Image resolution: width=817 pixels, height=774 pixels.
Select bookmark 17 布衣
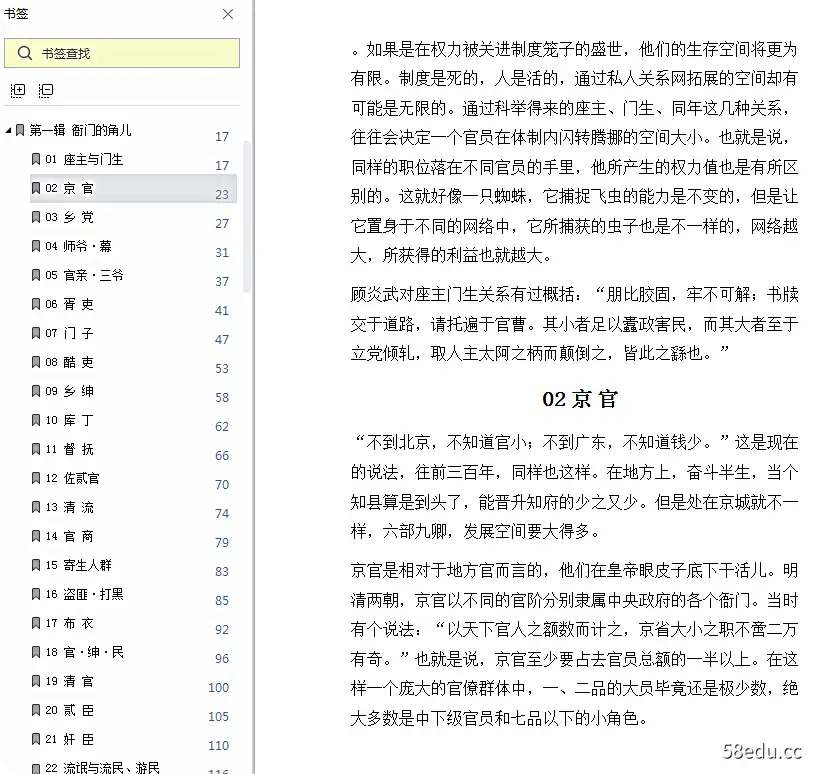click(69, 623)
